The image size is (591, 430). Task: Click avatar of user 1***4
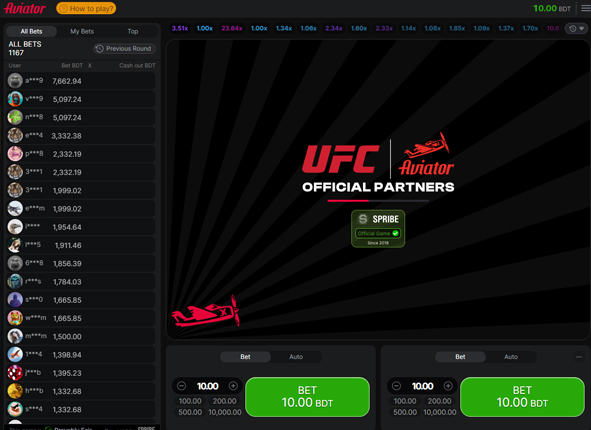tap(15, 355)
